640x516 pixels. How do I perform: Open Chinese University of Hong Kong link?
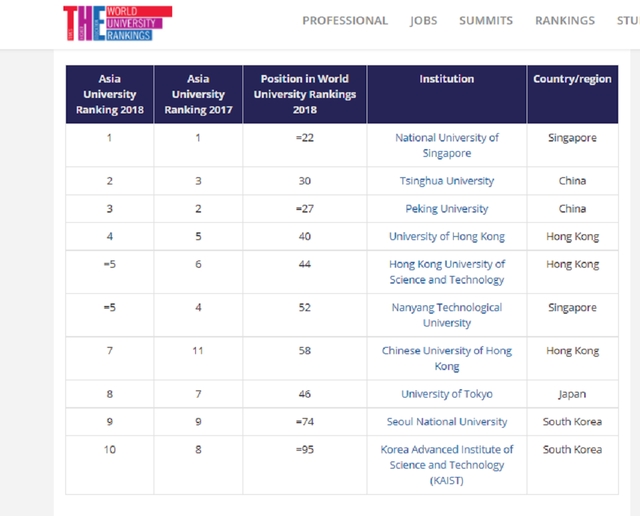pyautogui.click(x=447, y=358)
